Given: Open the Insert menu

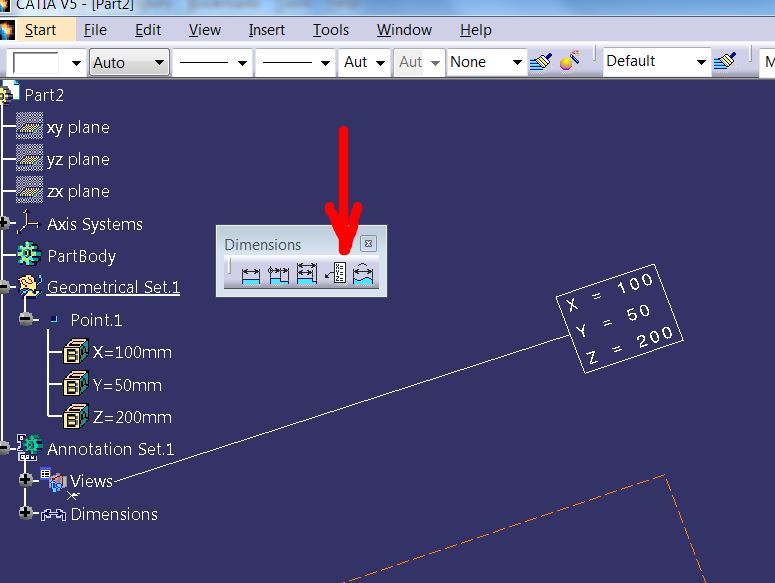Looking at the screenshot, I should click(x=266, y=30).
